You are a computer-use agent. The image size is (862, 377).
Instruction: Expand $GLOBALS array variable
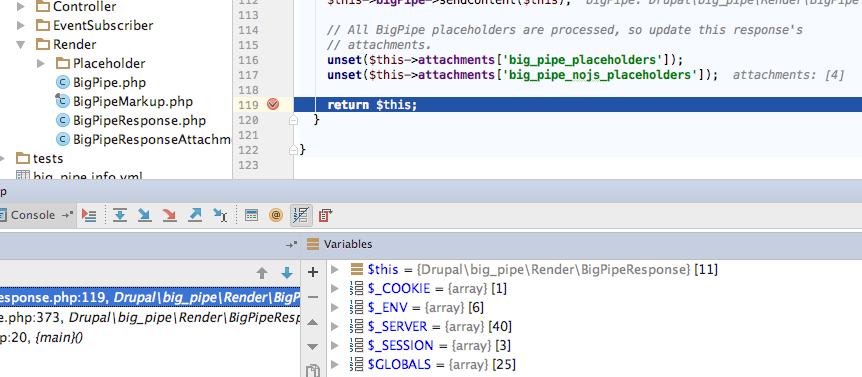334,364
